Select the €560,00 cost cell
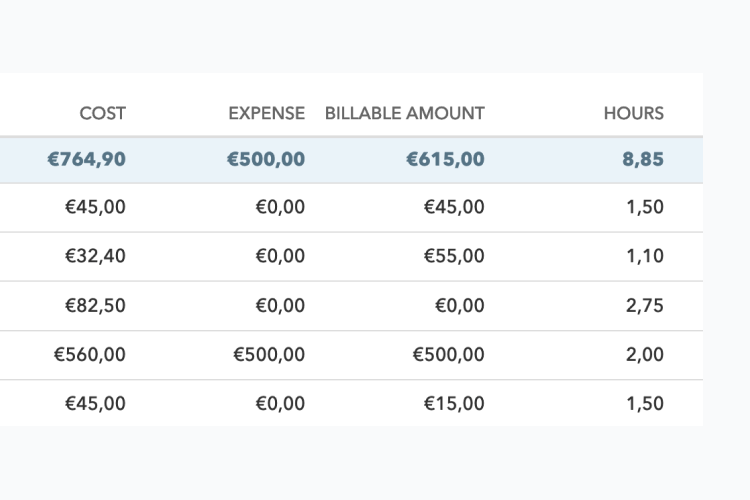 90,354
